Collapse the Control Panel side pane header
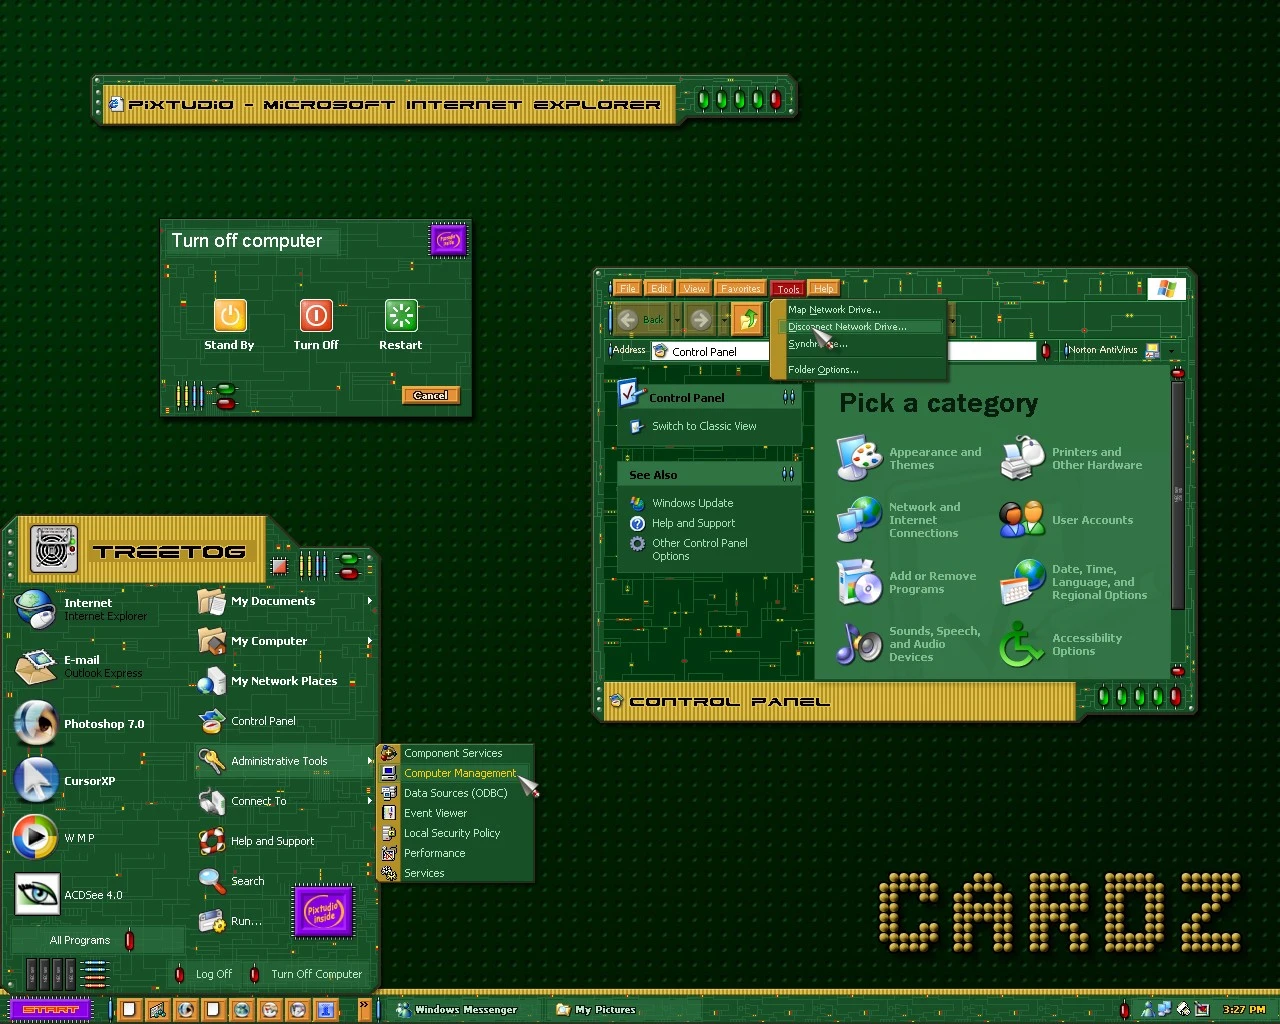This screenshot has height=1024, width=1280. coord(789,397)
